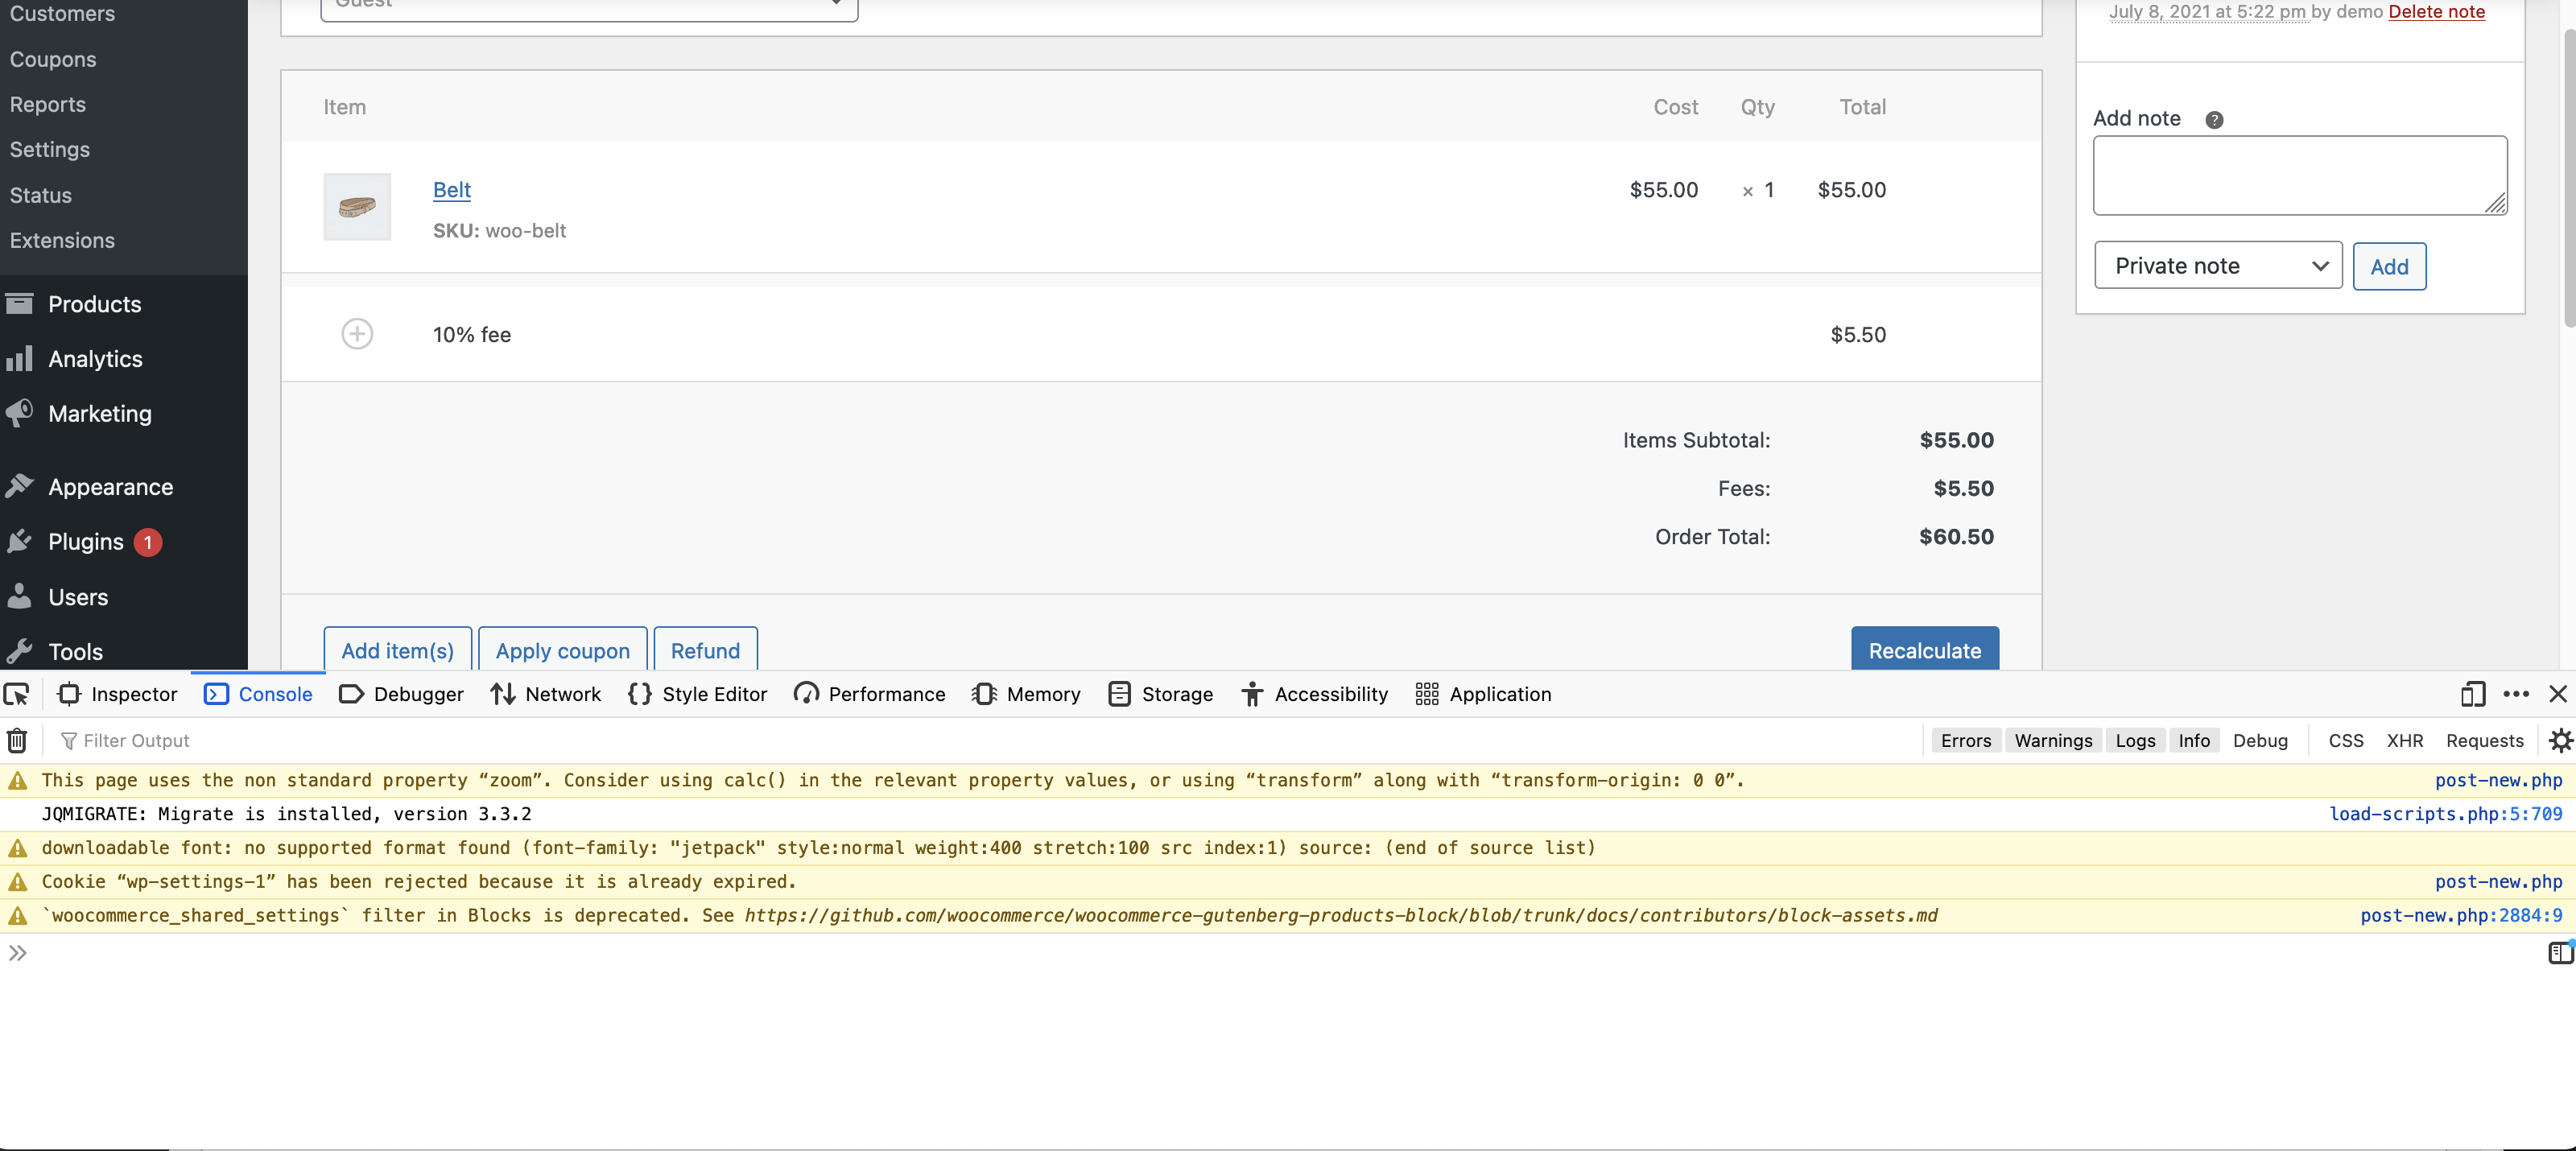
Task: Open the DevTools meatball menu
Action: (x=2515, y=694)
